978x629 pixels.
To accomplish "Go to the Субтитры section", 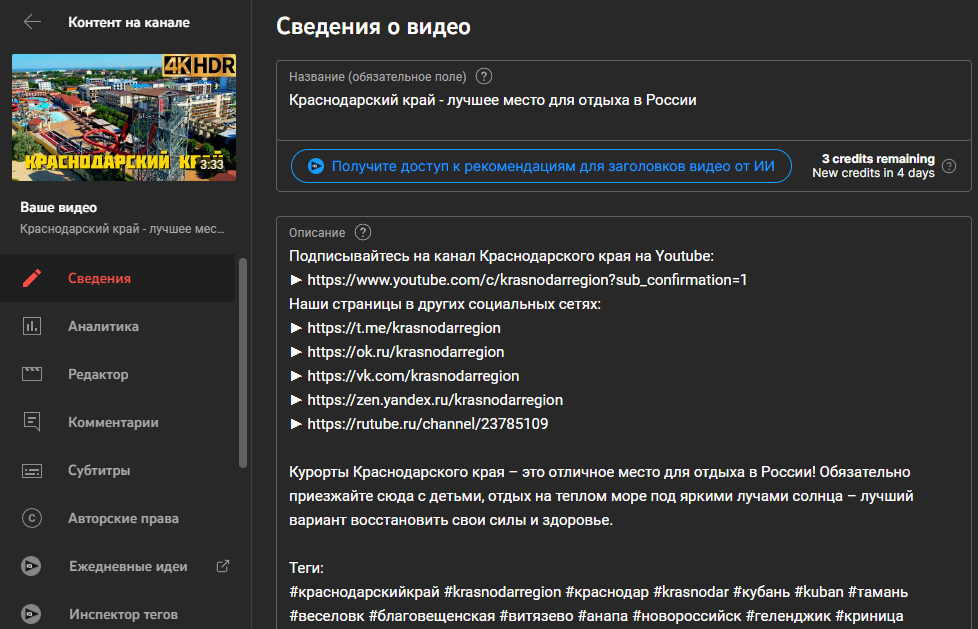I will [117, 471].
